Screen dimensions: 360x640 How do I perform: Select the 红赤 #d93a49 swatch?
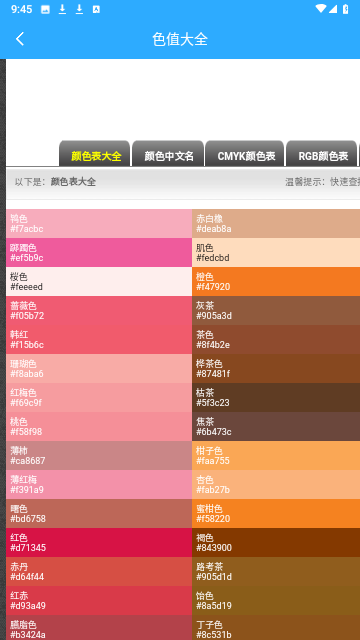(x=99, y=600)
